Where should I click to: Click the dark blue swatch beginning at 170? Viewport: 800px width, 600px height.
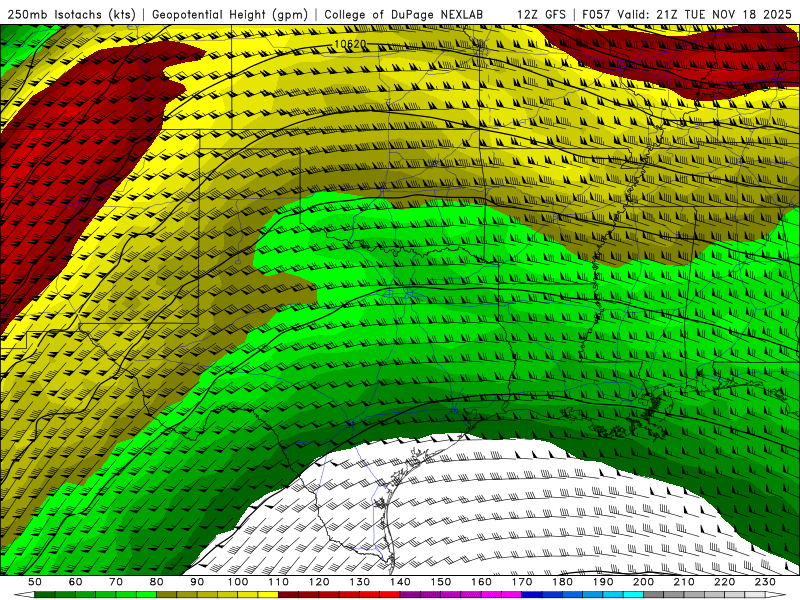point(532,595)
